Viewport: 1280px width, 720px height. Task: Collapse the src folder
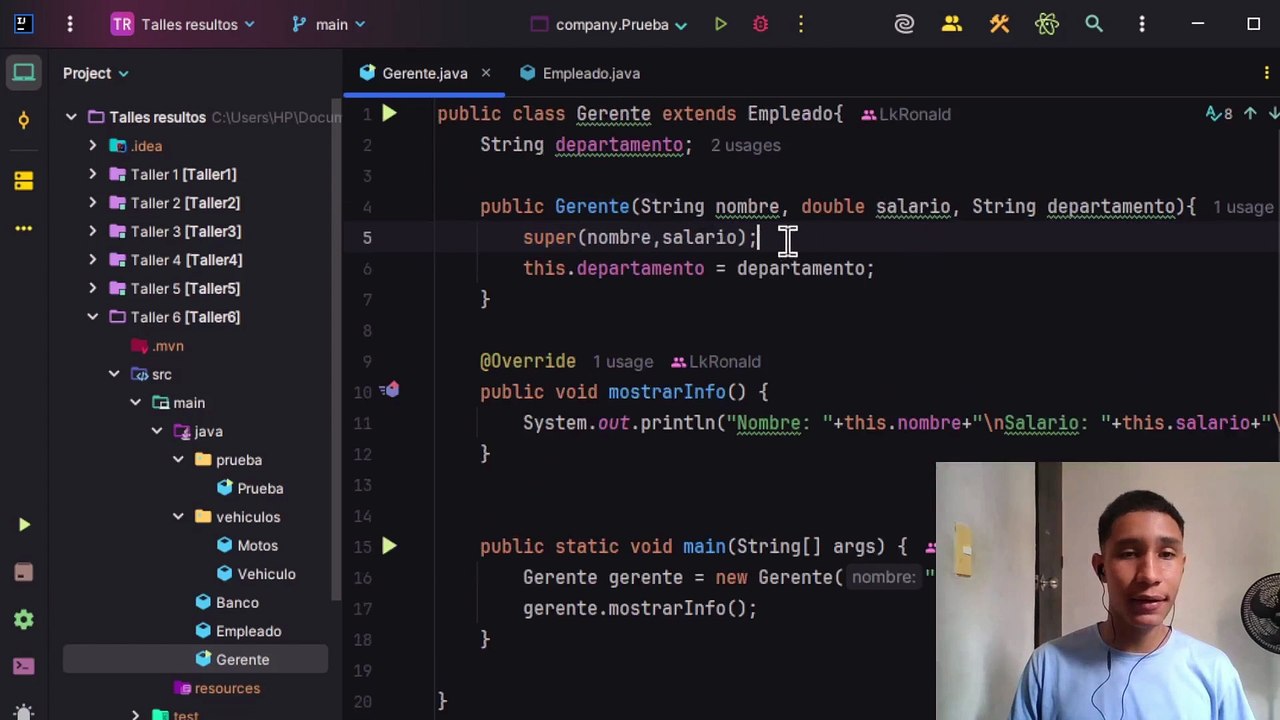114,374
